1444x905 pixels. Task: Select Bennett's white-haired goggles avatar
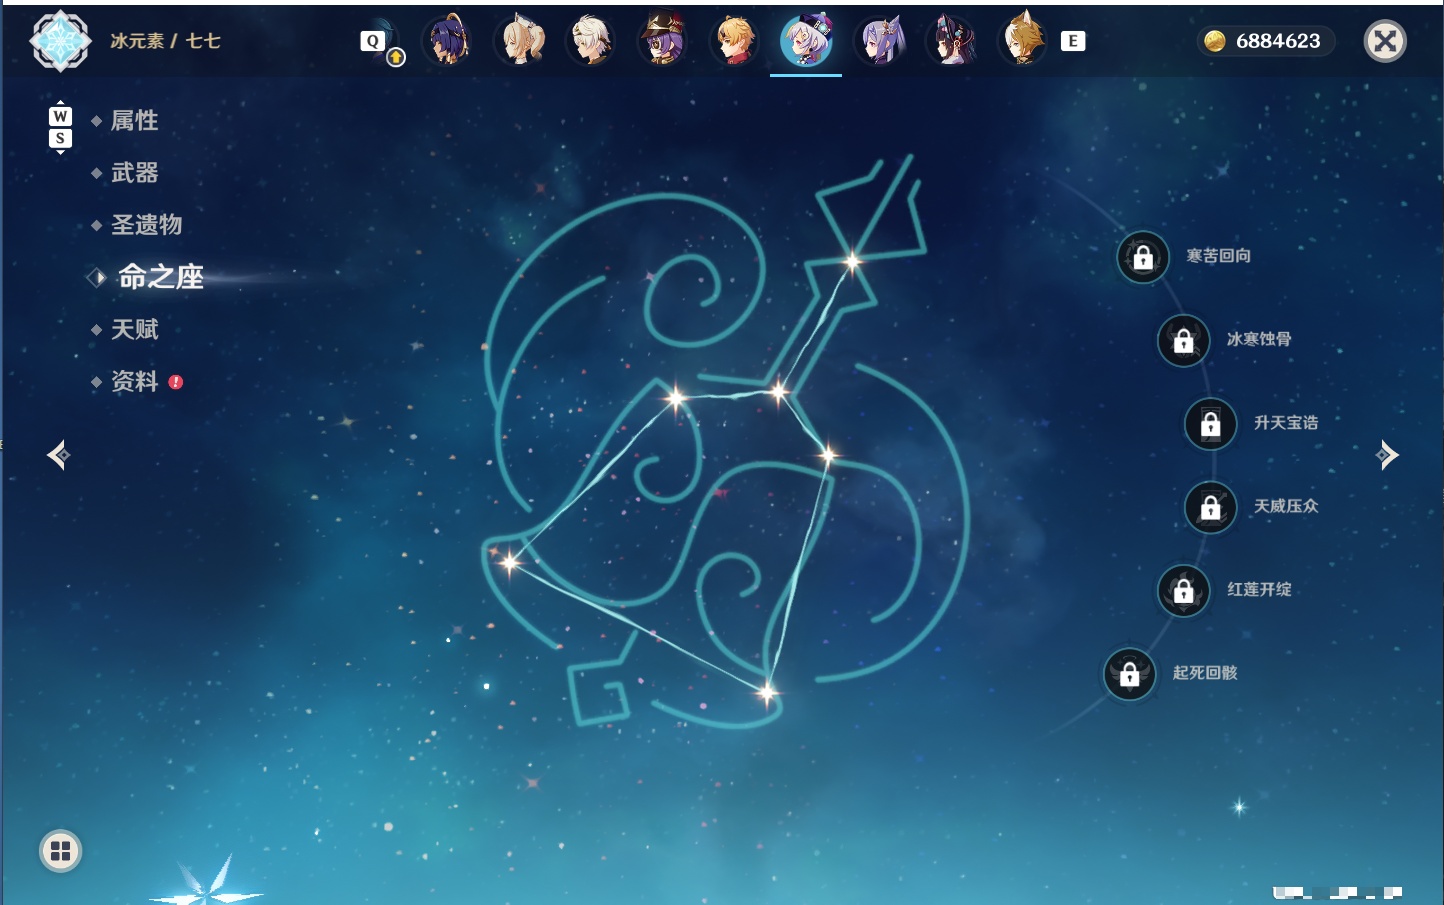click(592, 41)
